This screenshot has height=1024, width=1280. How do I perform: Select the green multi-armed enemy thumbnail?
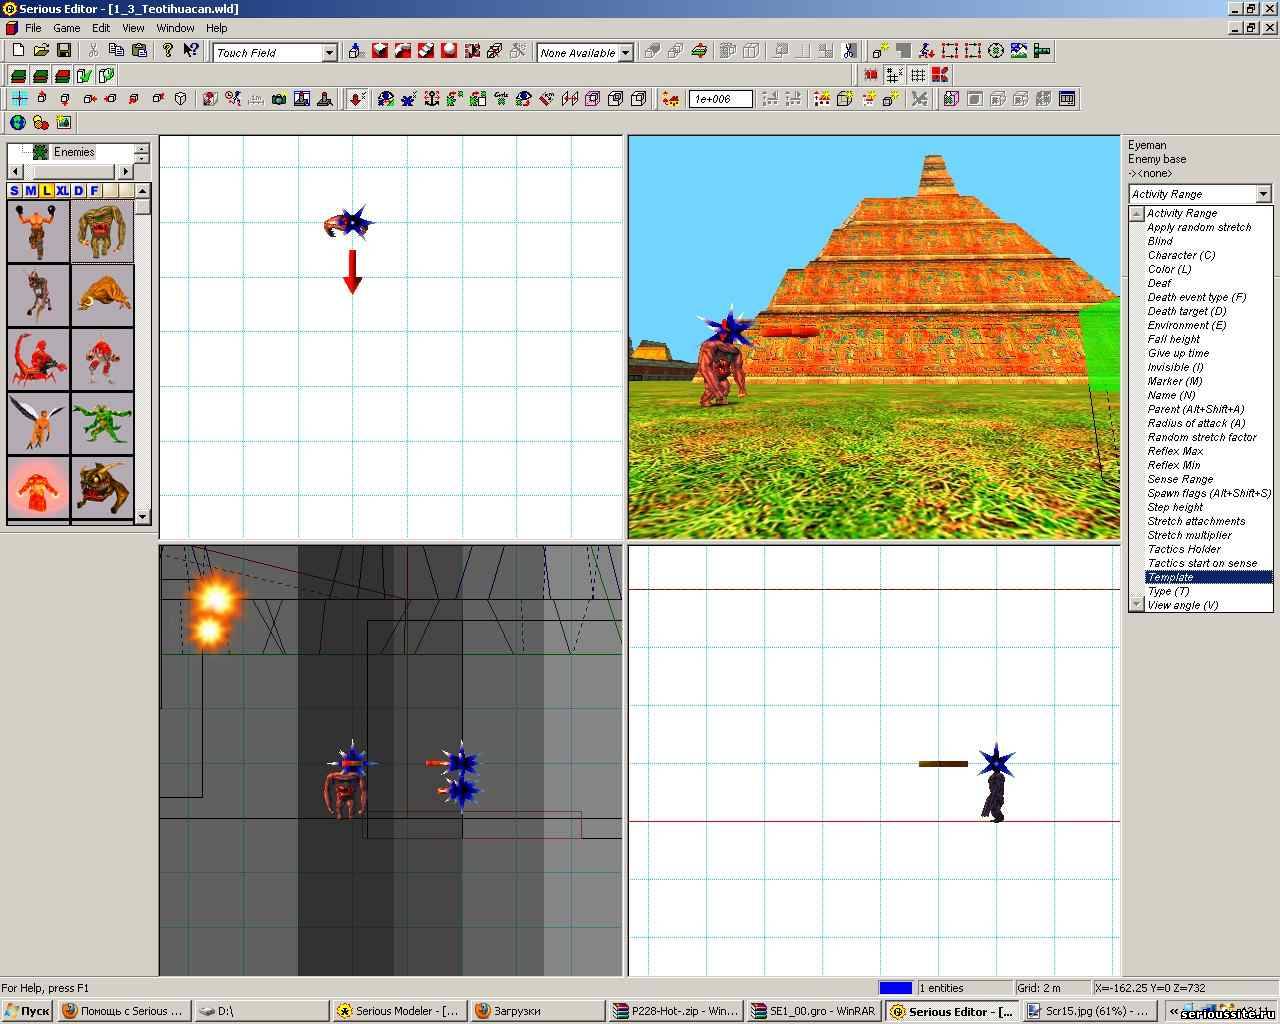pos(102,422)
